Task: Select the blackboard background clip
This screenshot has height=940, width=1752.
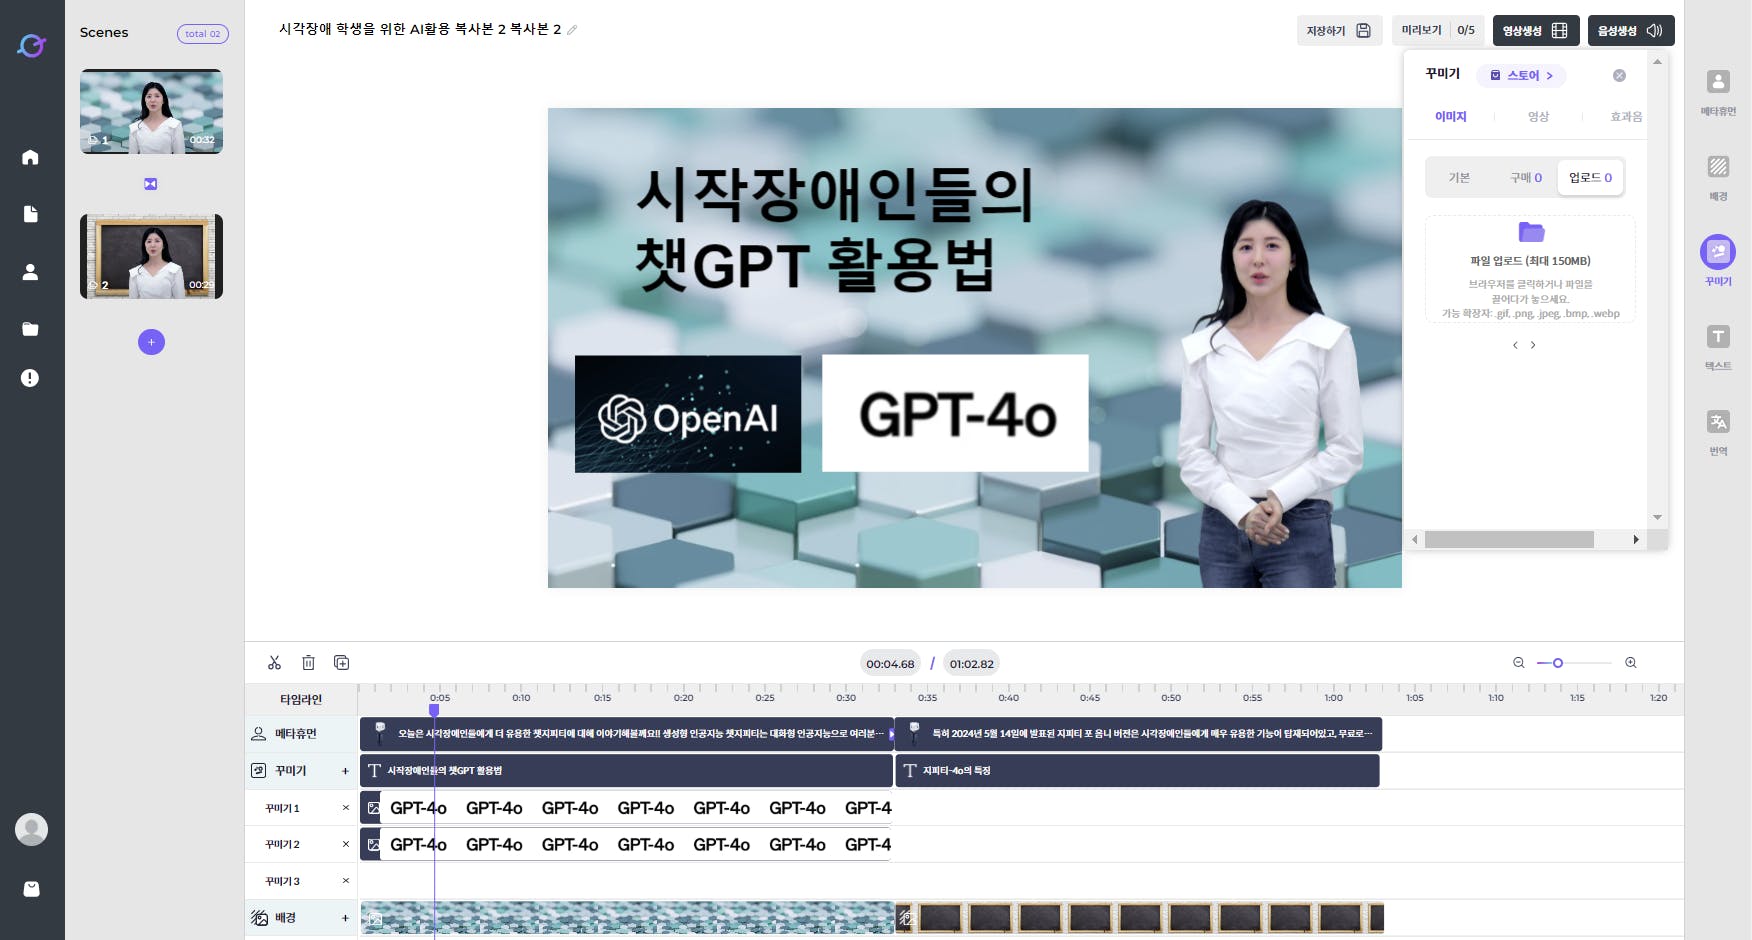Action: point(1140,918)
